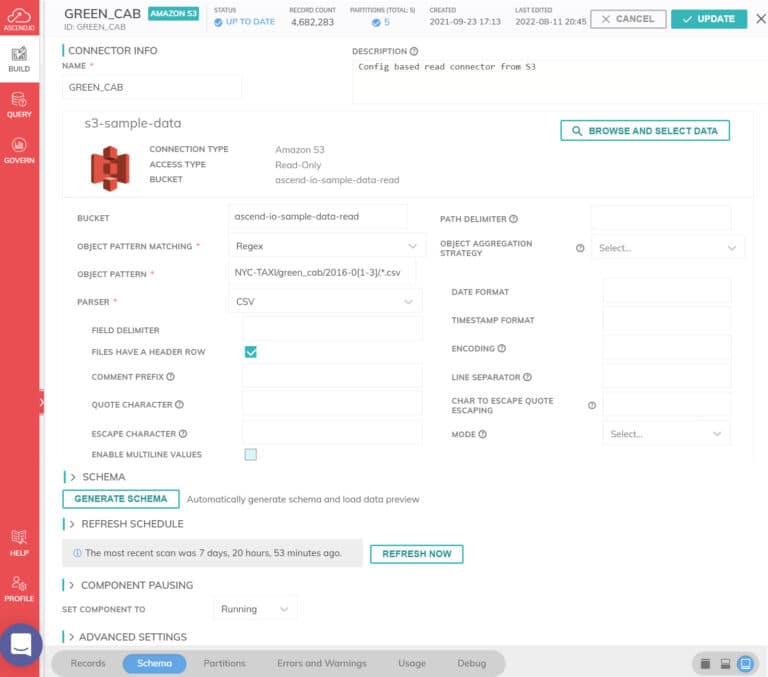The width and height of the screenshot is (768, 677).
Task: Expand the collapsed sidebar arrow handle
Action: click(x=42, y=402)
